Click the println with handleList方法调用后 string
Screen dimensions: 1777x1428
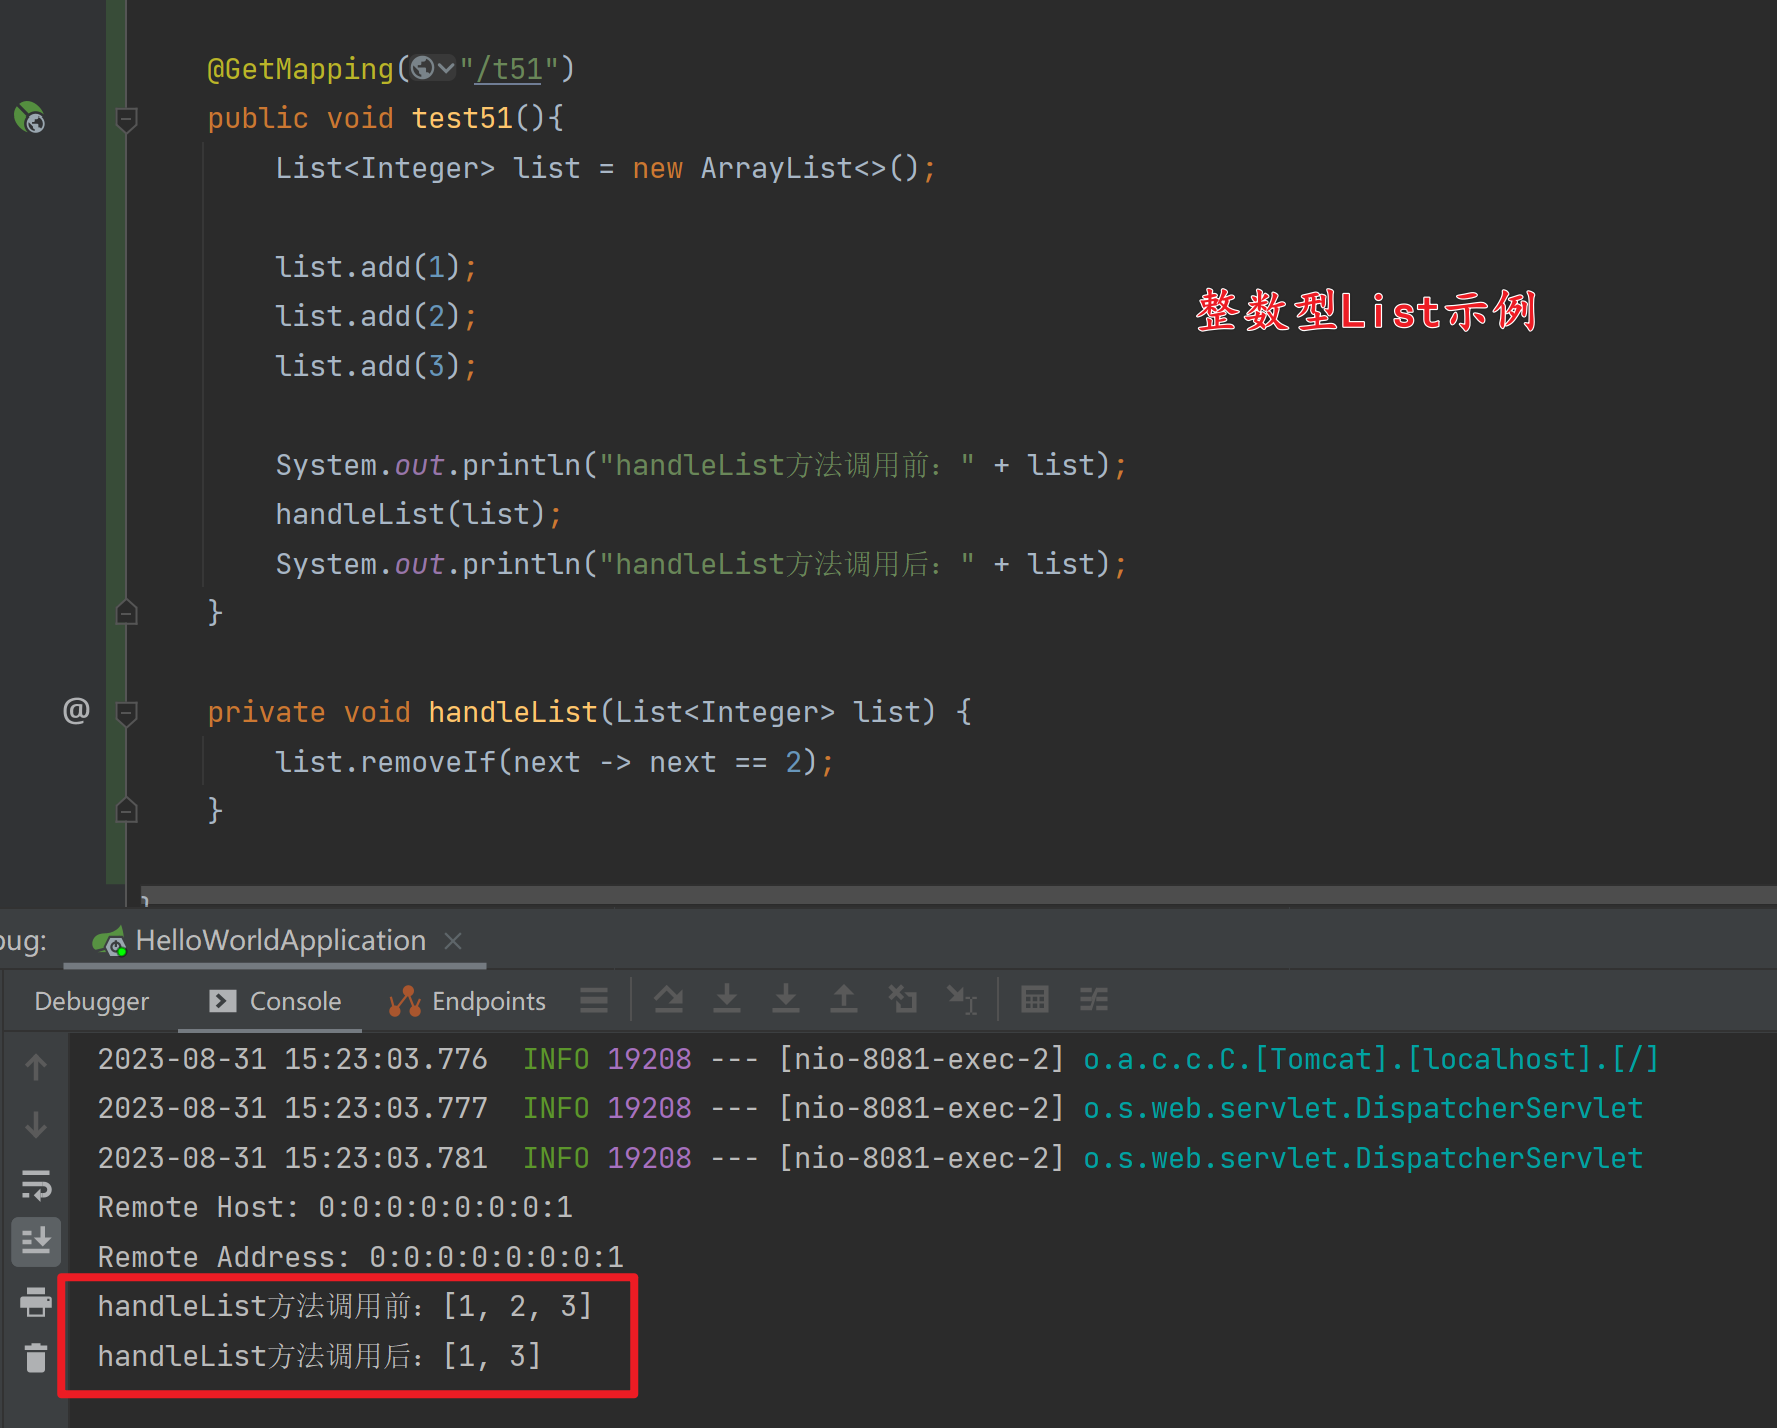(701, 564)
